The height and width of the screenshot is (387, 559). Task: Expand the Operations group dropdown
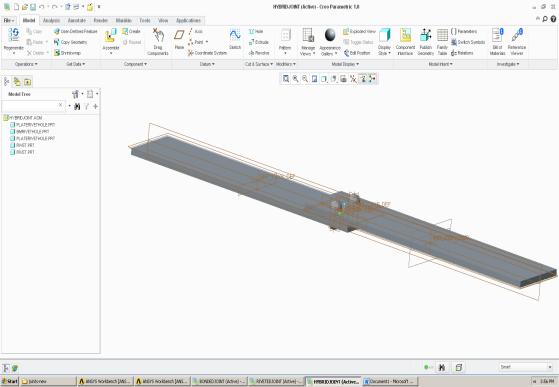tap(26, 64)
